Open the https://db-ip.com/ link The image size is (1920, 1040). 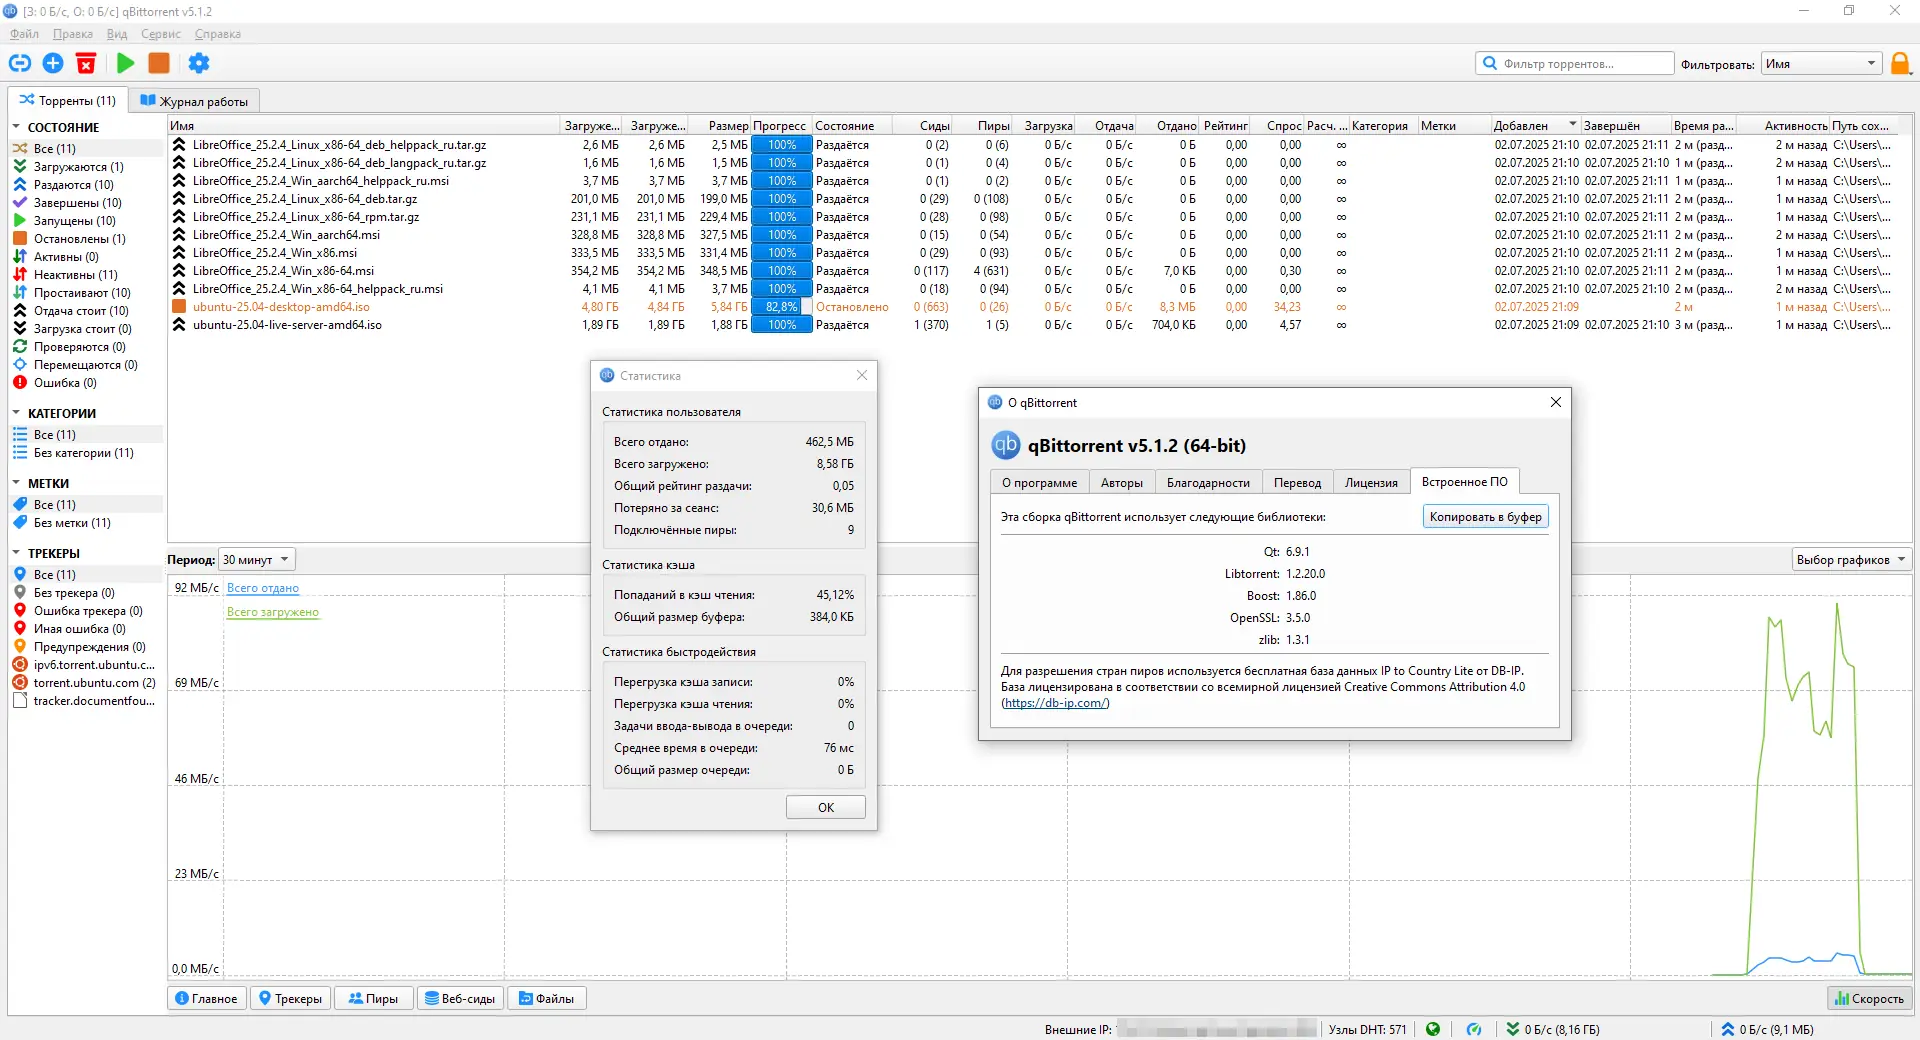tap(1056, 703)
